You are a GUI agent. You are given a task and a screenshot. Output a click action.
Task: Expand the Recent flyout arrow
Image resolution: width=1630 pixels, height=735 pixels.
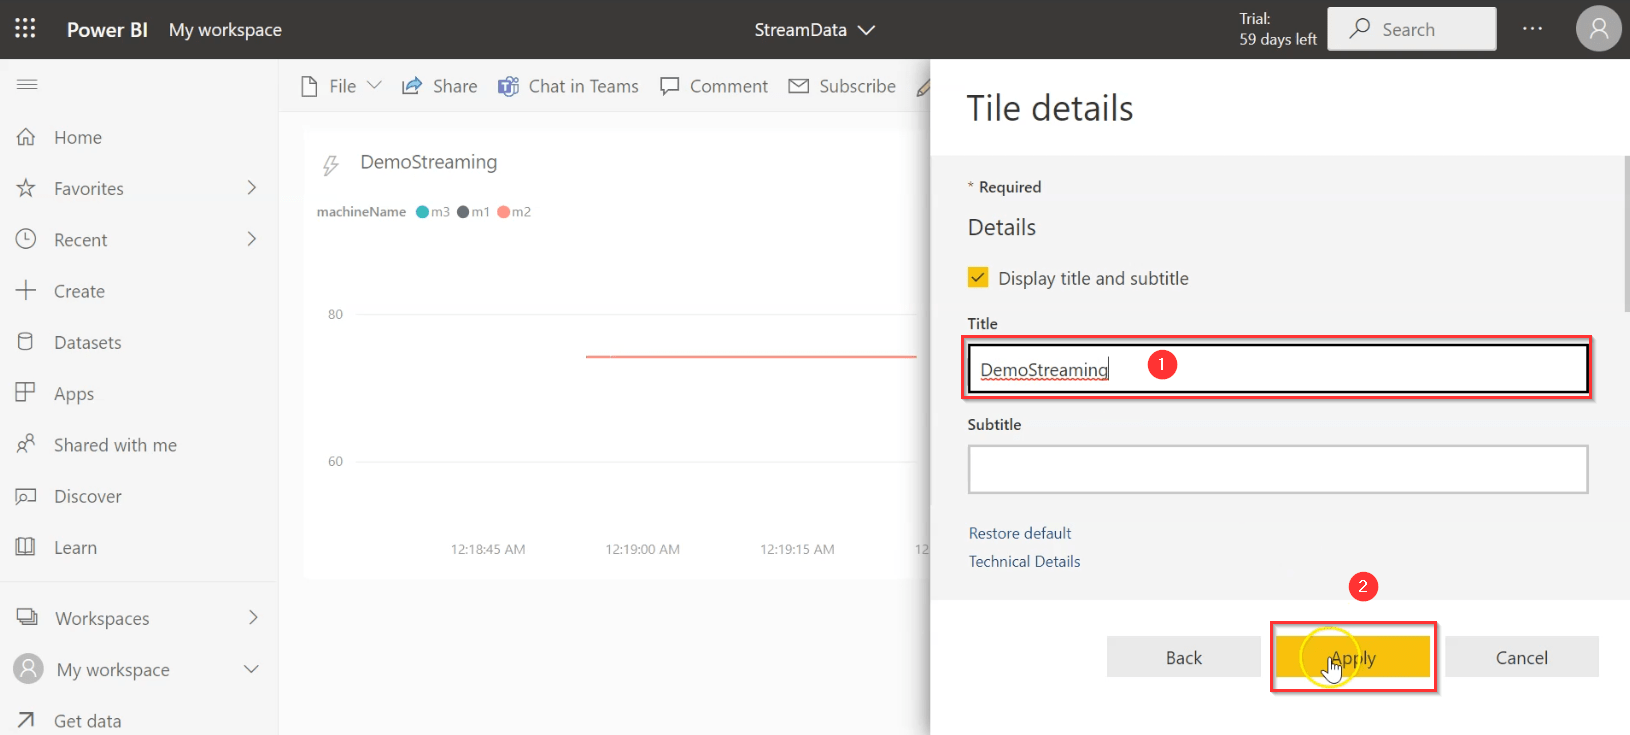click(252, 239)
